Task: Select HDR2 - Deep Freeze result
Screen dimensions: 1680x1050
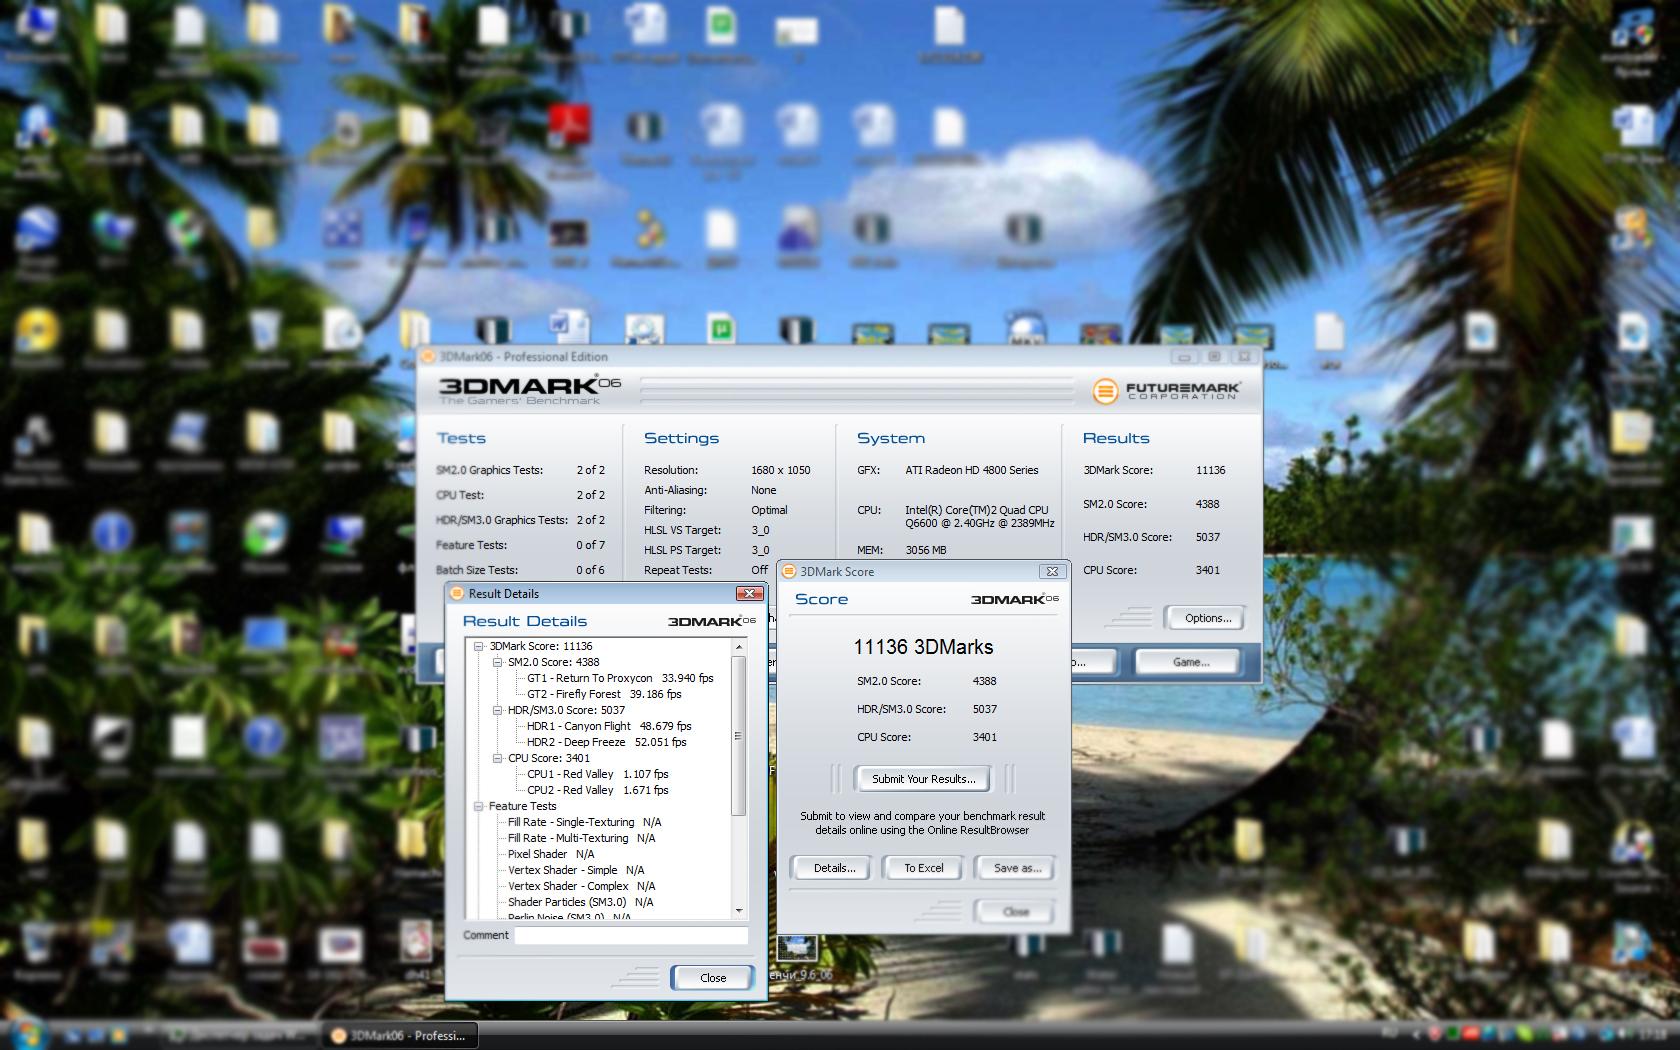Action: pos(606,742)
